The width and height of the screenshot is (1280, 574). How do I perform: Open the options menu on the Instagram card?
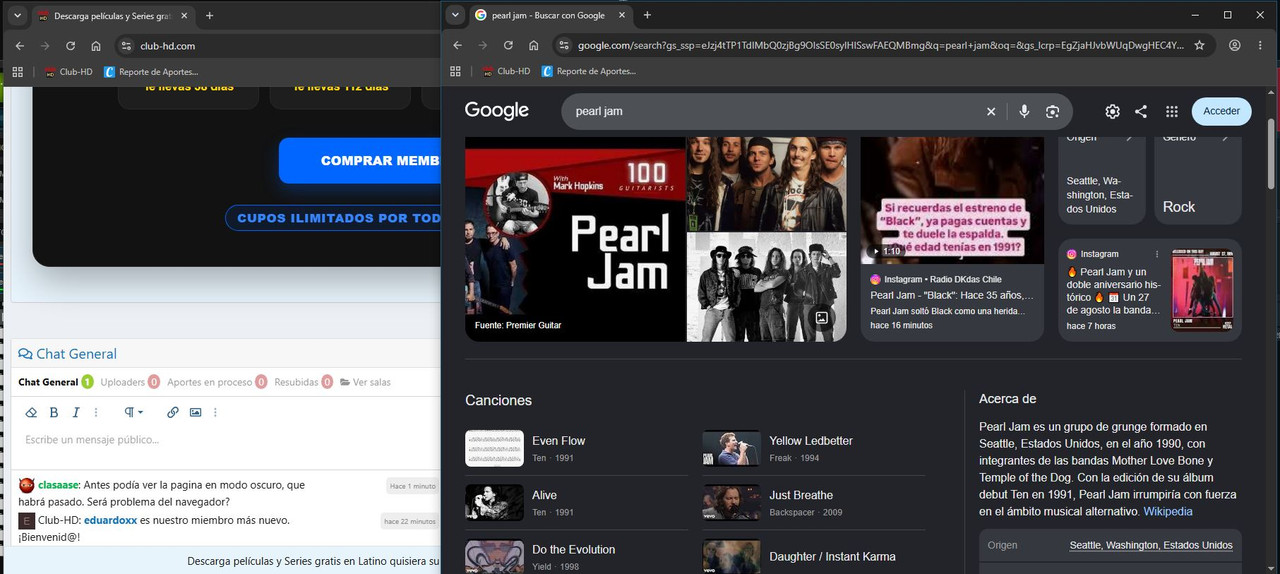1157,254
